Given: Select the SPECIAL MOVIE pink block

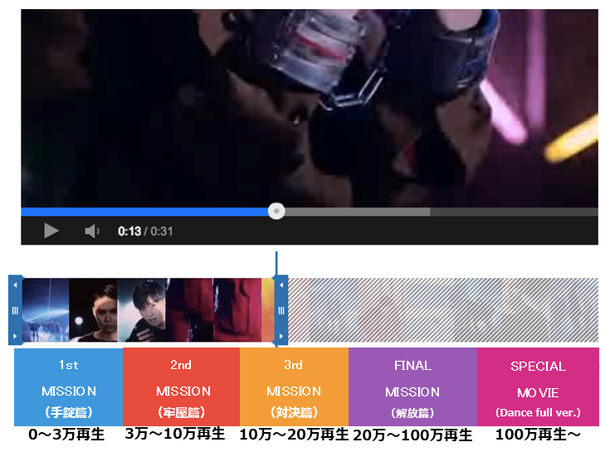Looking at the screenshot, I should (538, 387).
